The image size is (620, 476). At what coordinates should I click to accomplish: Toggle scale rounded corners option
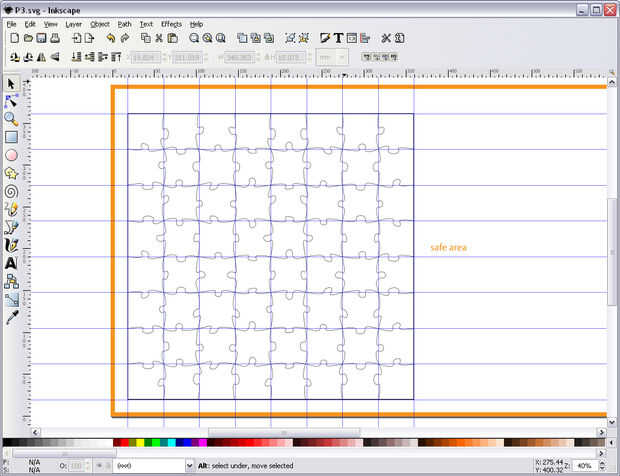pos(376,57)
